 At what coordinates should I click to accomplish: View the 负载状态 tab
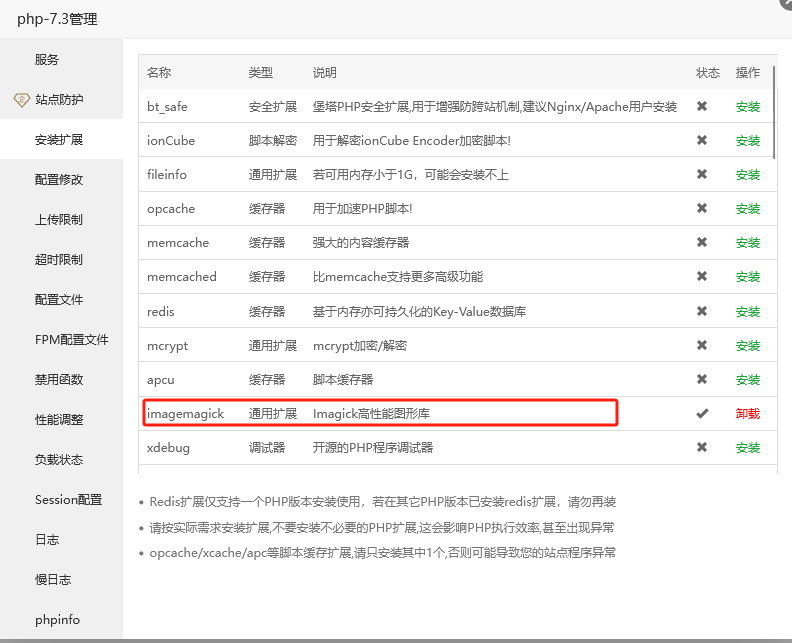(59, 459)
